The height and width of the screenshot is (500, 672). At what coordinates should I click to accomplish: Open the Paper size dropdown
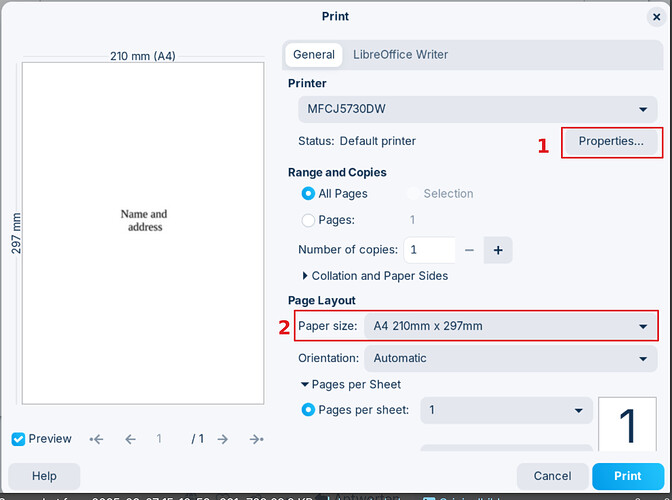(510, 326)
